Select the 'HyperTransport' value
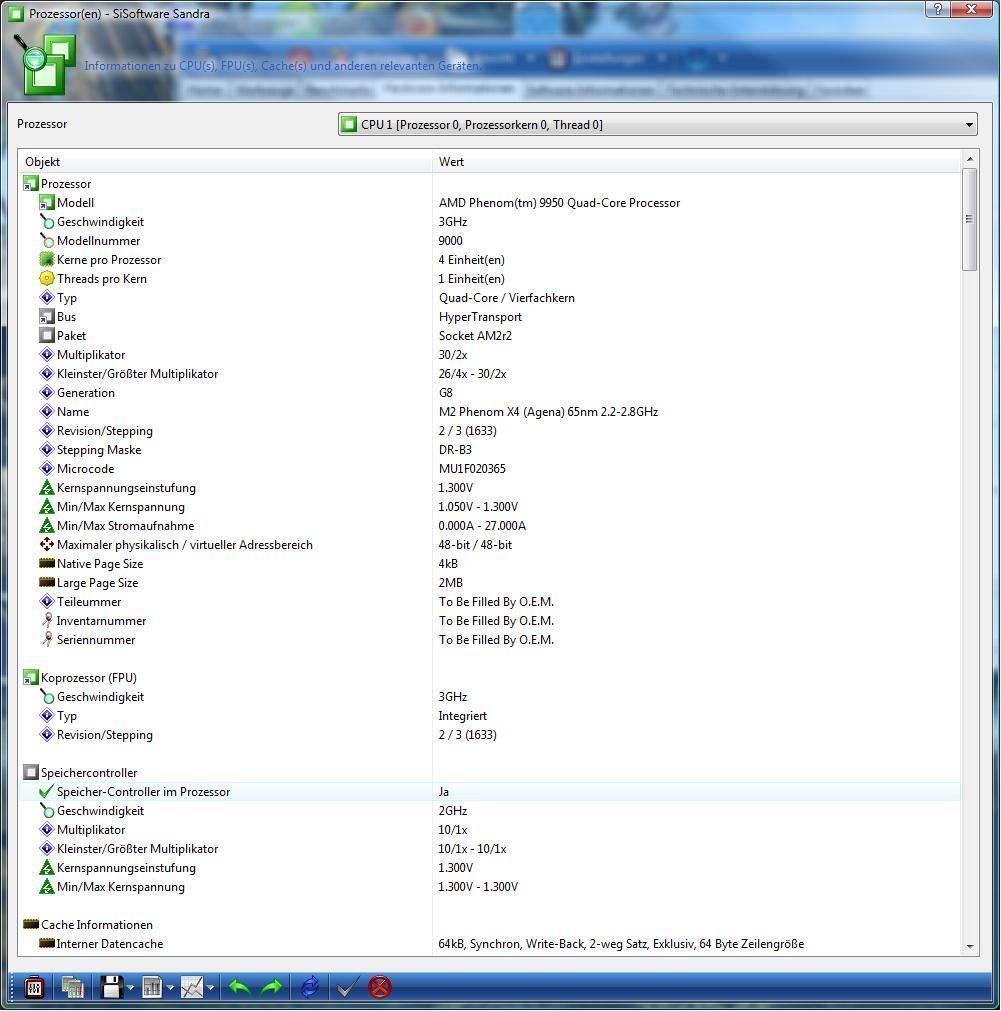This screenshot has width=1001, height=1011. tap(480, 317)
